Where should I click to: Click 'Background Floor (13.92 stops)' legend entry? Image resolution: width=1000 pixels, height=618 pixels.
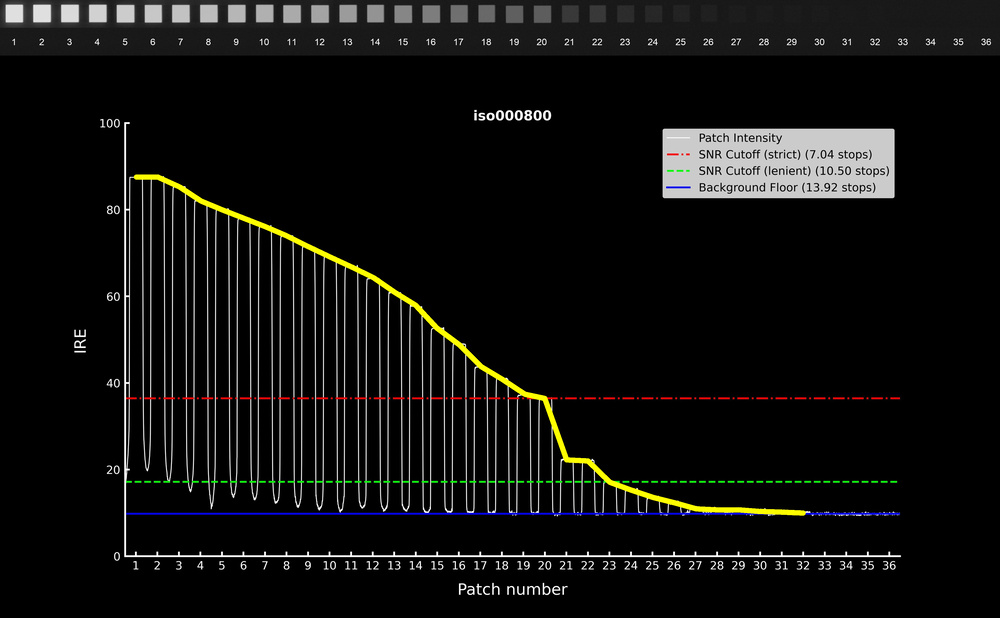pyautogui.click(x=787, y=187)
